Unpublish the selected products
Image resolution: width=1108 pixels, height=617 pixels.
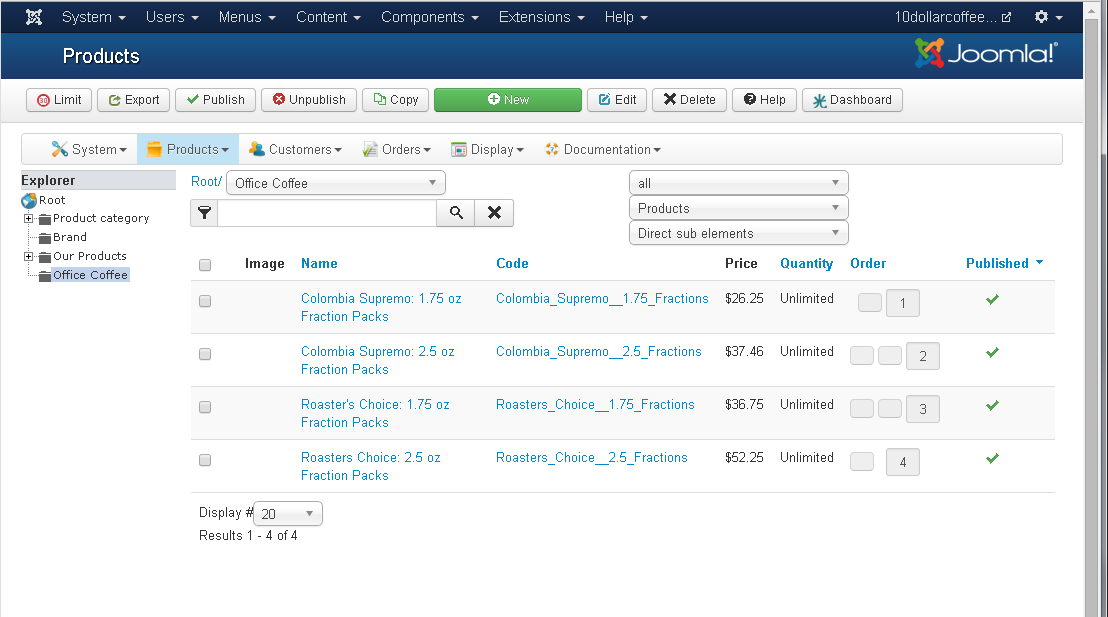309,100
